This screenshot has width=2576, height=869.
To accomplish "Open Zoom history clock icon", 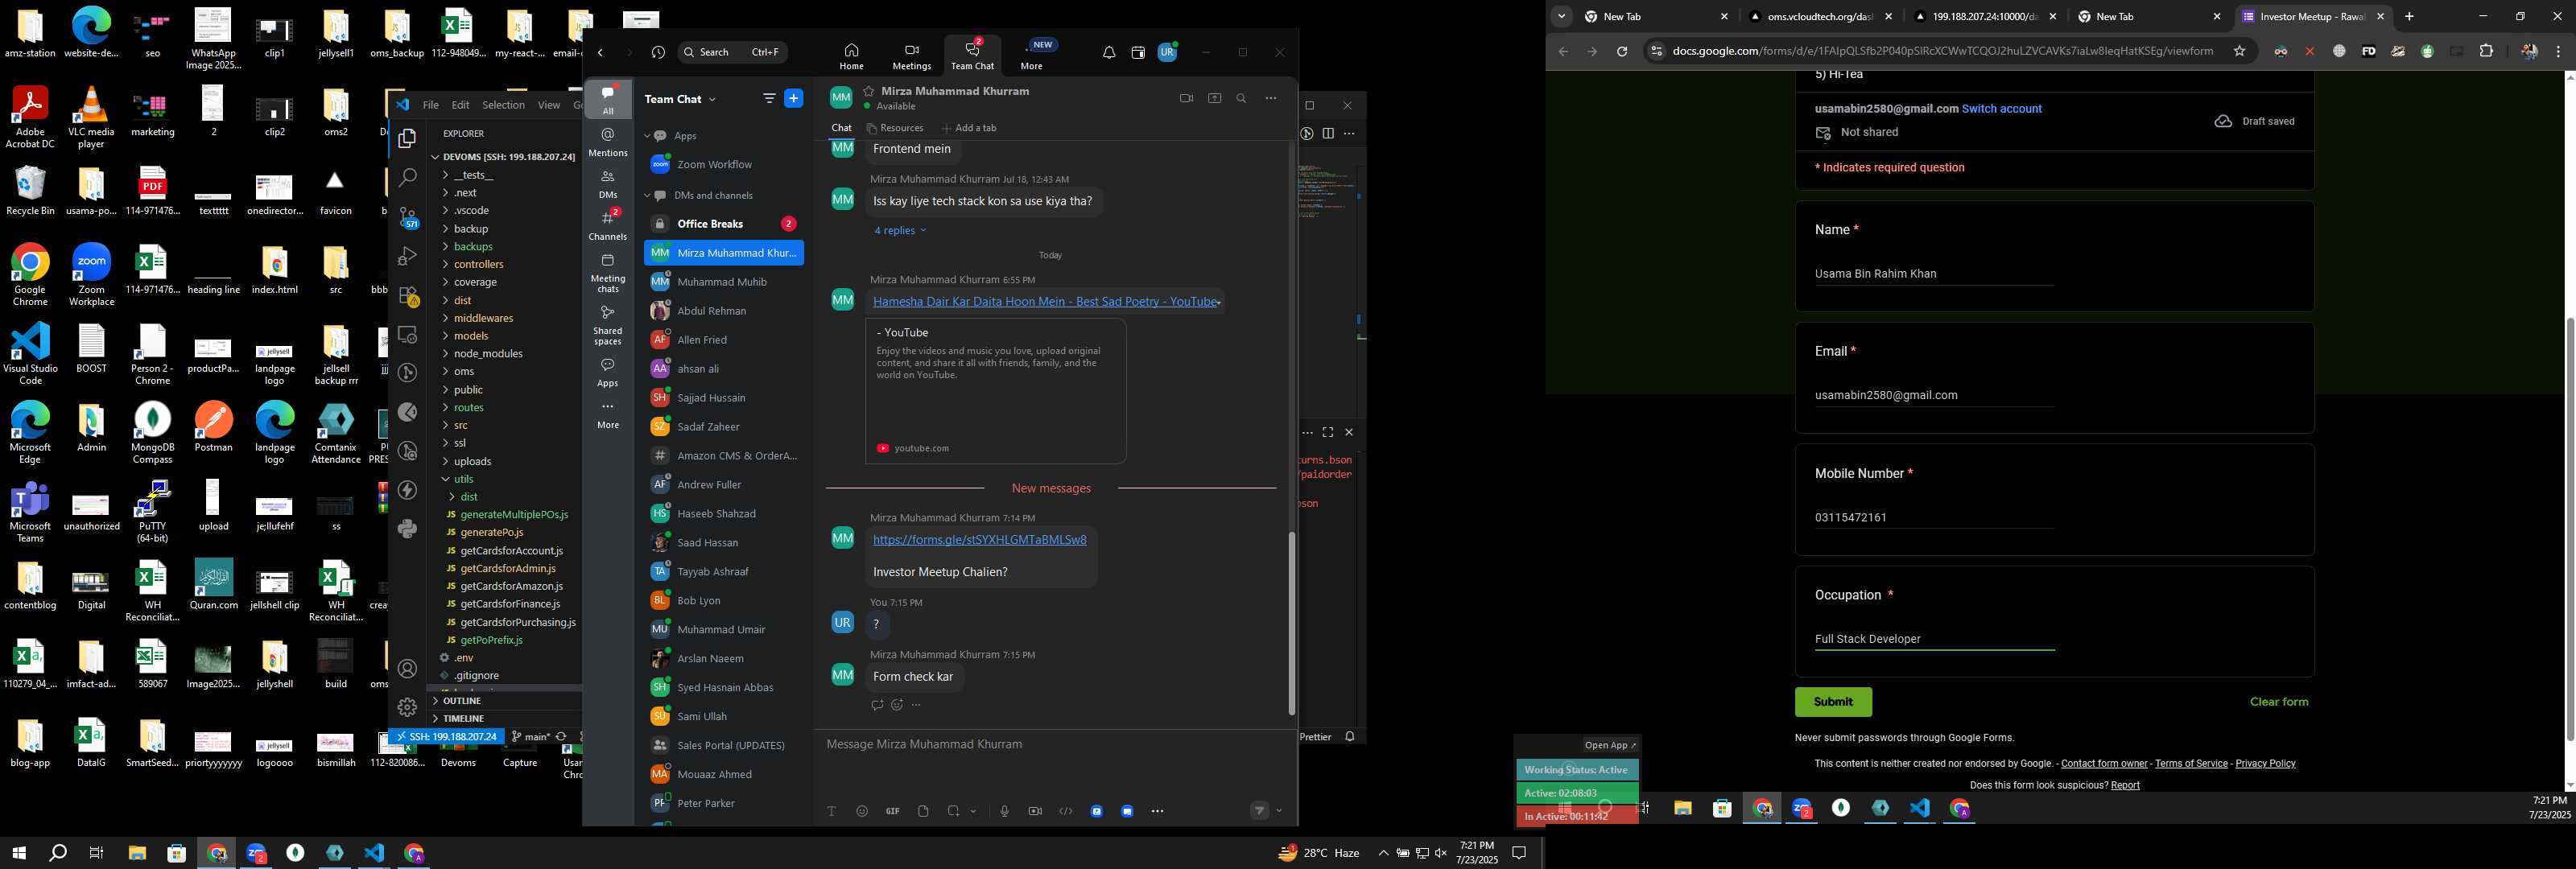I will (x=658, y=52).
